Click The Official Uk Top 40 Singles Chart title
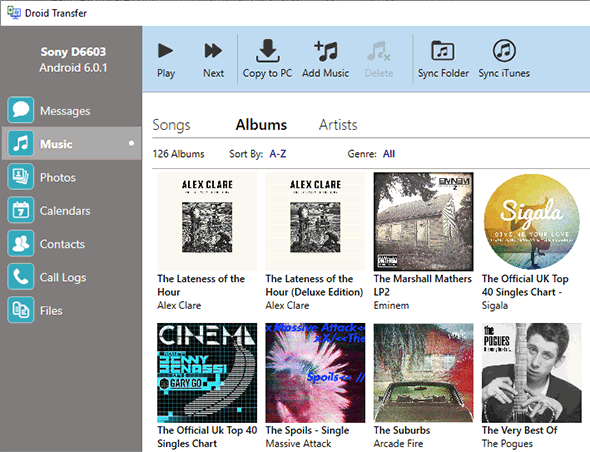This screenshot has height=452, width=590. [207, 437]
